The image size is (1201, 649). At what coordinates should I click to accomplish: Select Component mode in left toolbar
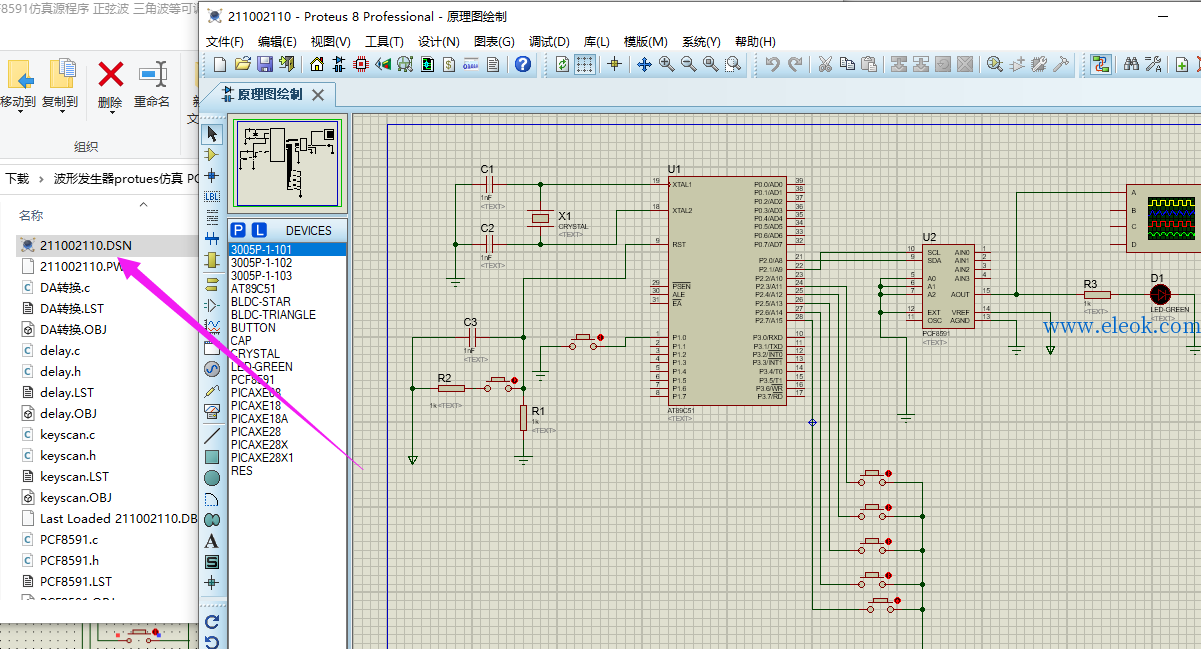[212, 155]
